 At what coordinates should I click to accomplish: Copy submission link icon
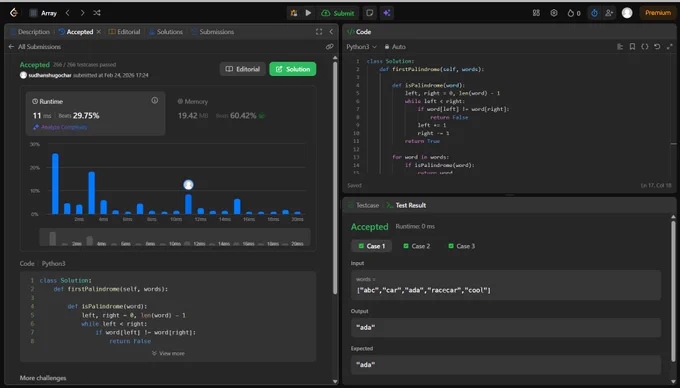(x=329, y=46)
